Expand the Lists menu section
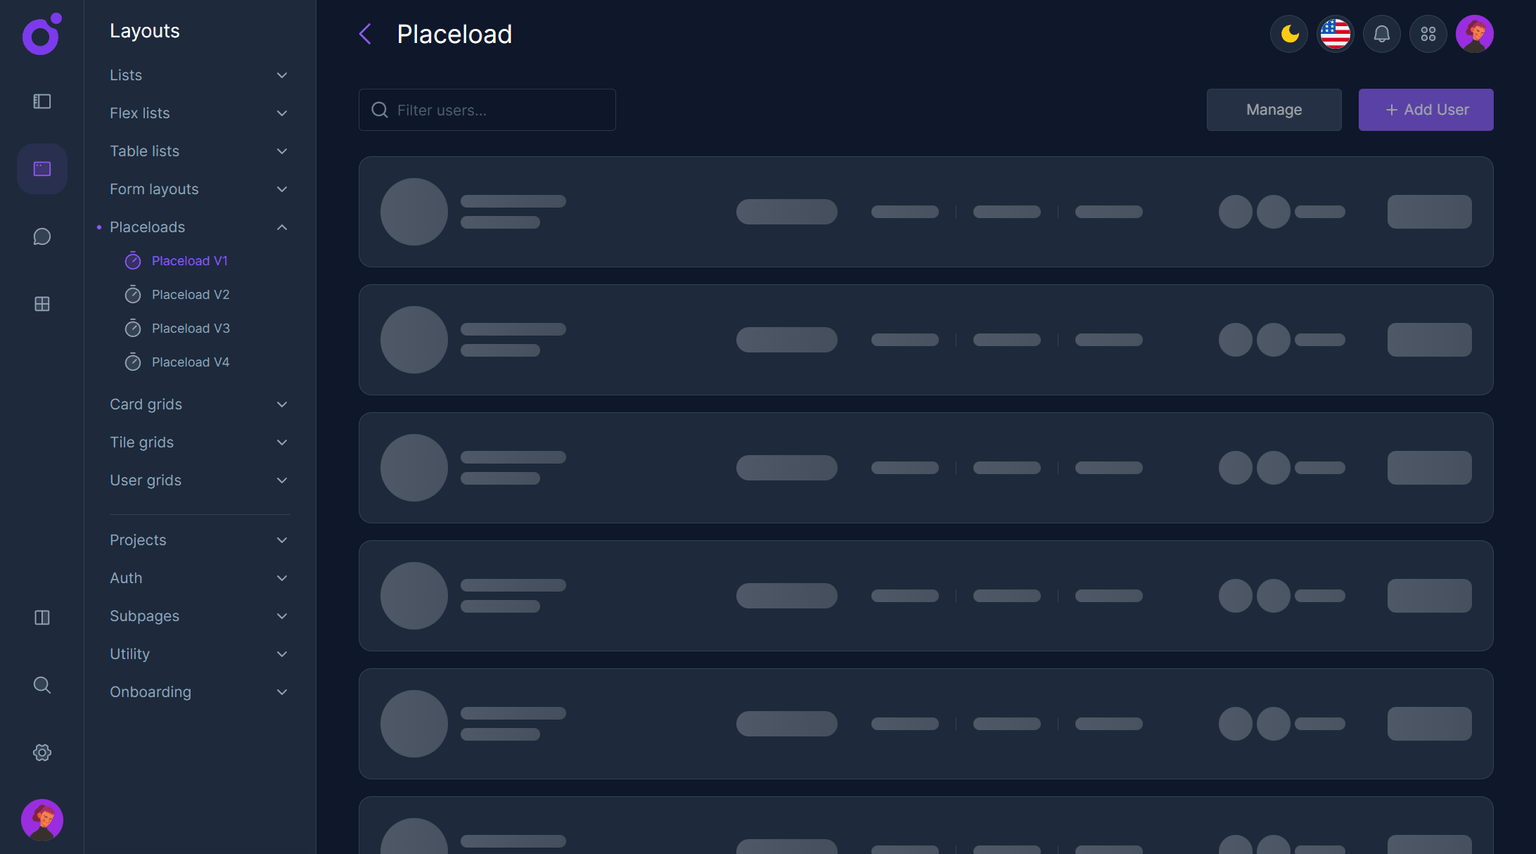The width and height of the screenshot is (1536, 854). click(198, 75)
